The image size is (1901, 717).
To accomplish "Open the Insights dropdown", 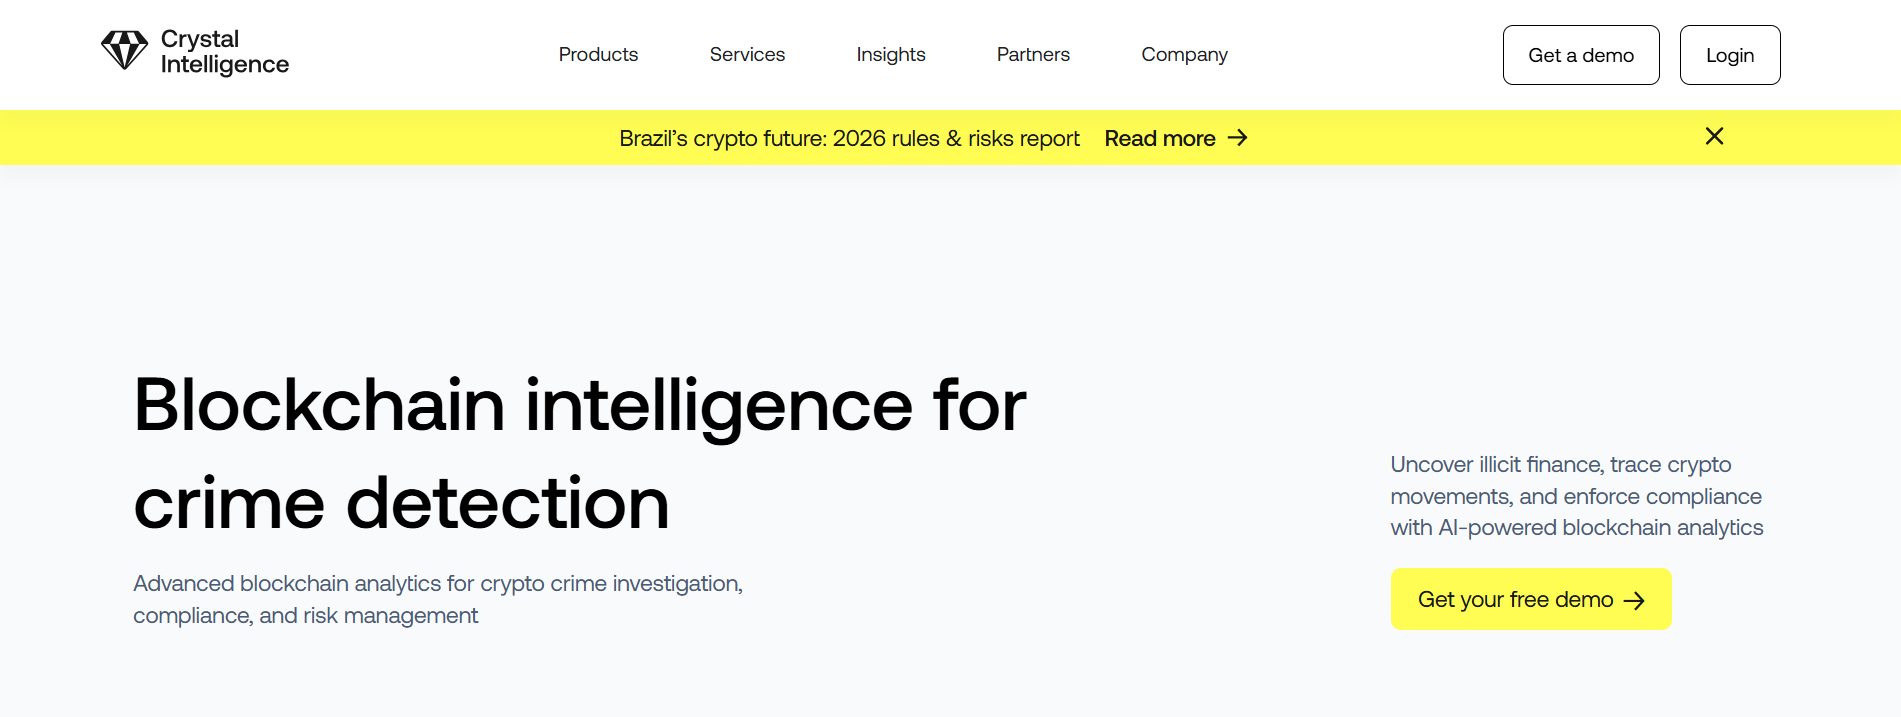I will (x=890, y=55).
